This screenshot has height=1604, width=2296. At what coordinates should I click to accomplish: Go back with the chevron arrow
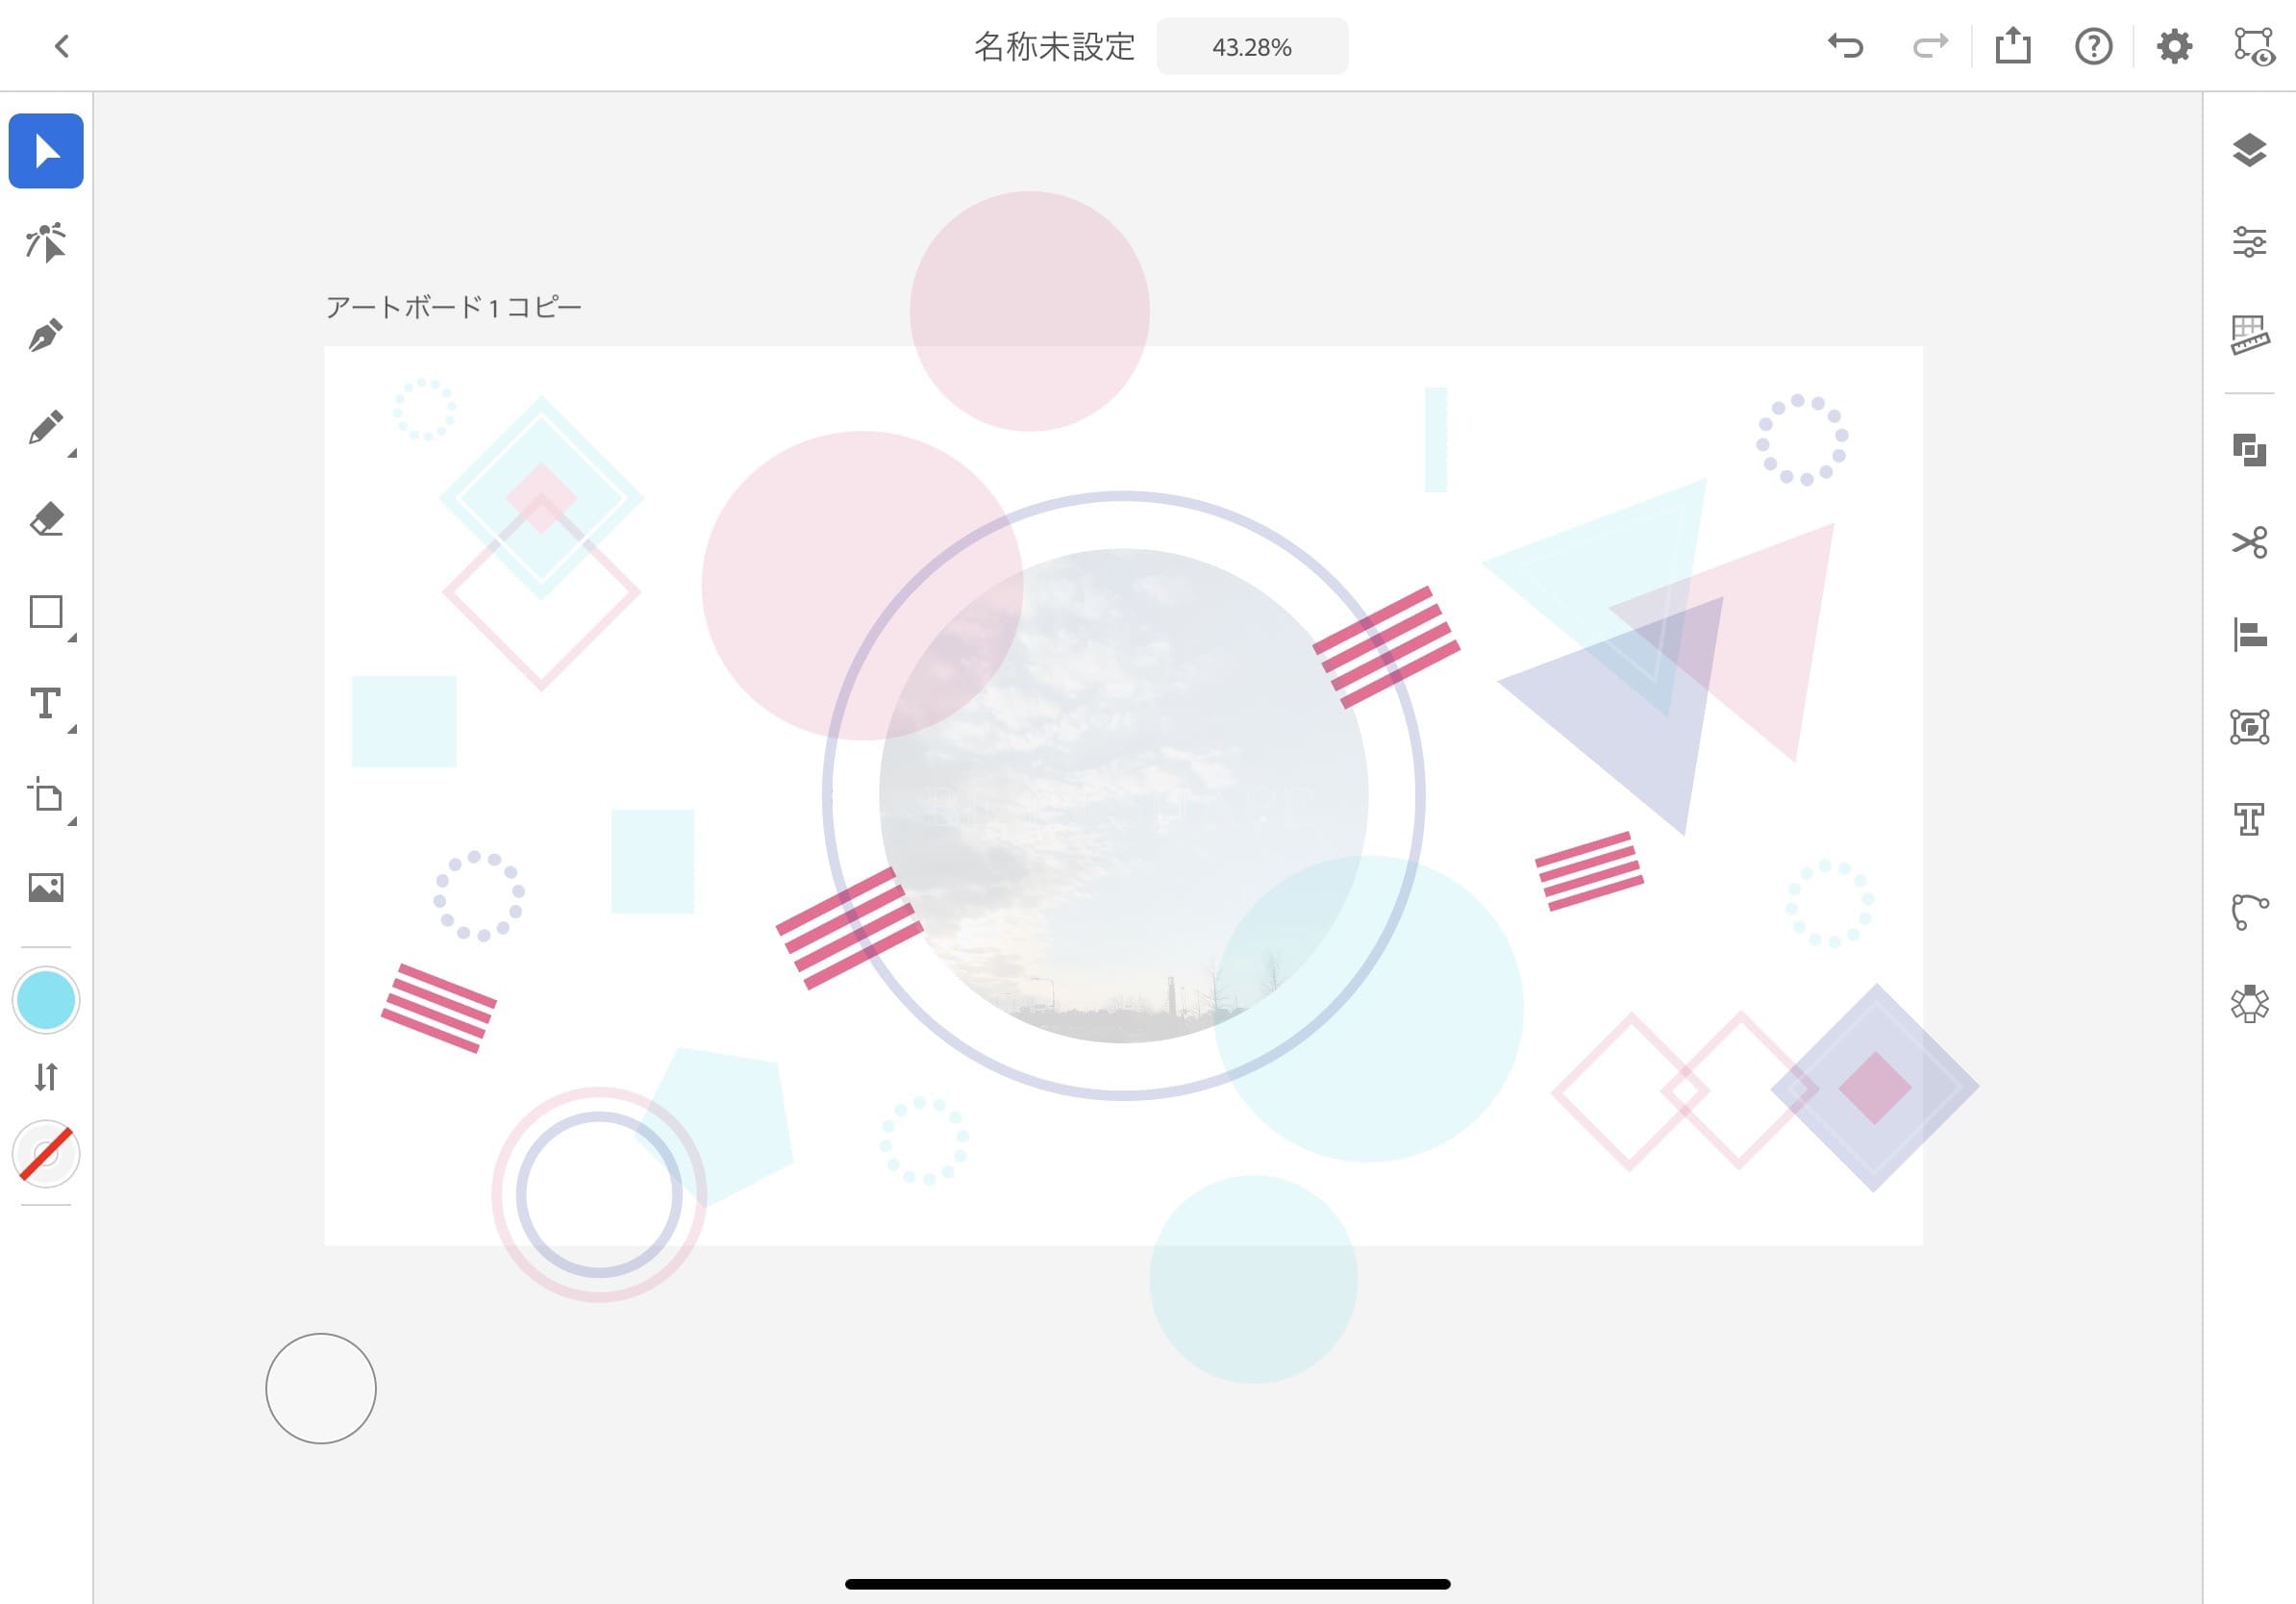62,46
